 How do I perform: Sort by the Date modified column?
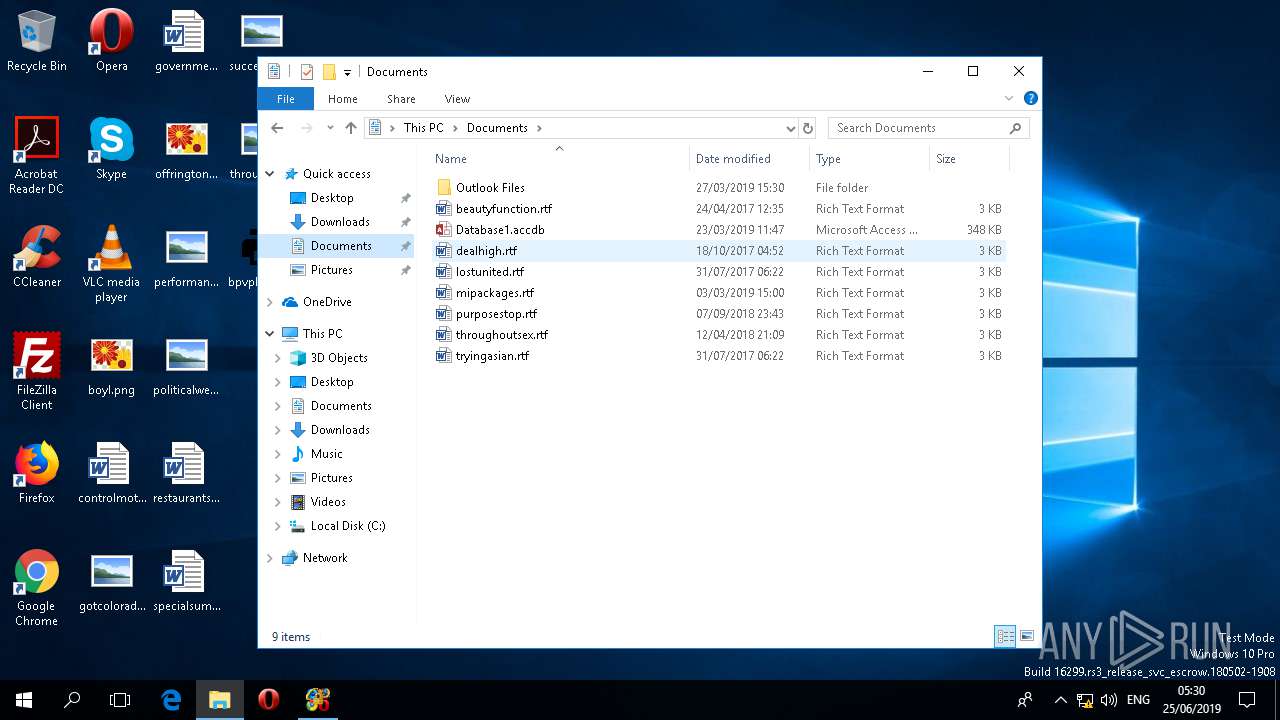(x=750, y=159)
